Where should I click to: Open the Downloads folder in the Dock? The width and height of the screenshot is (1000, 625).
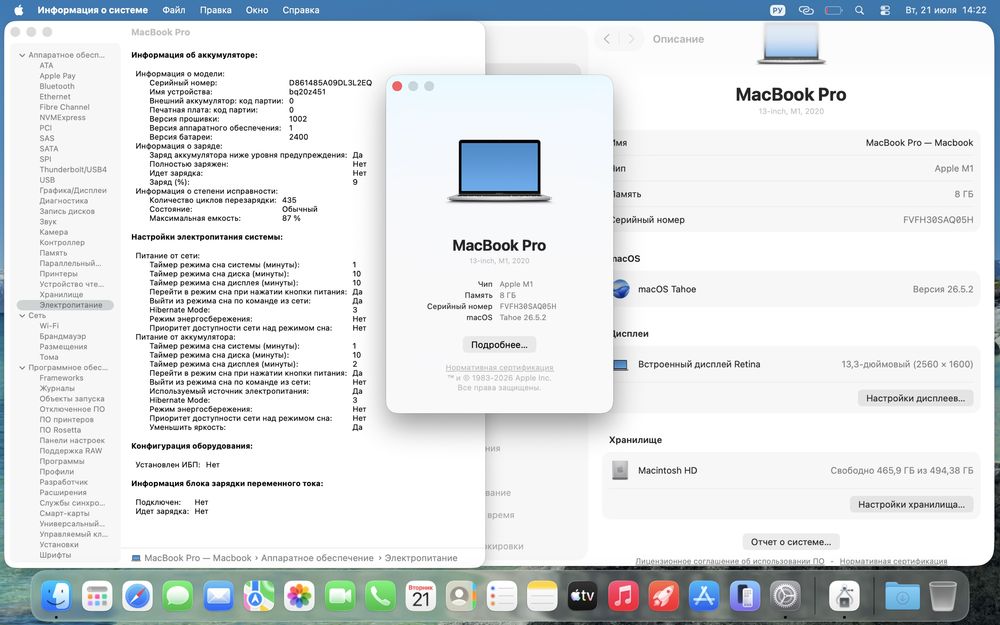pos(902,597)
